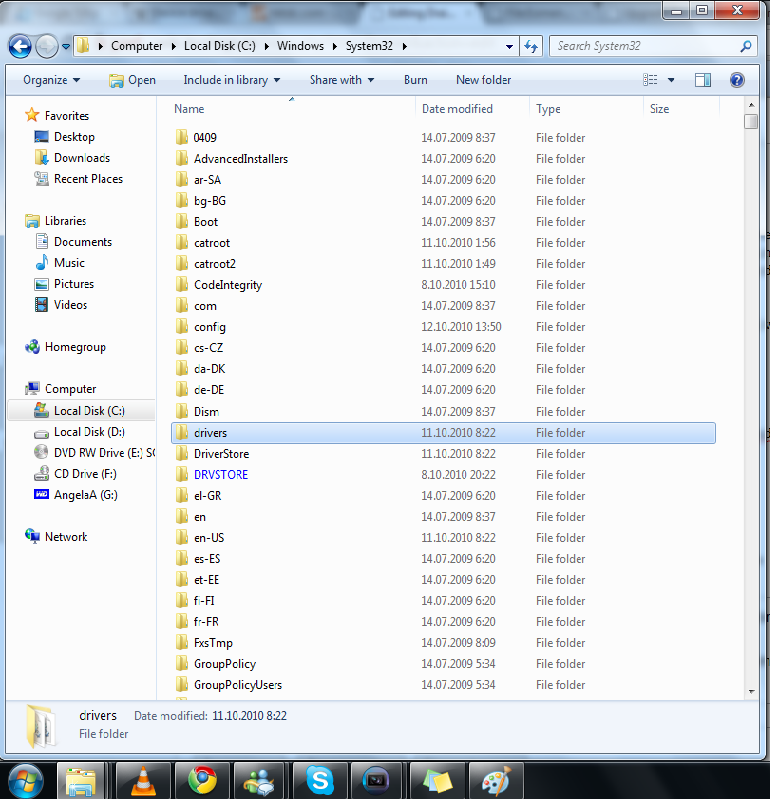Viewport: 770px width, 799px height.
Task: Open Help with the question mark icon
Action: tap(737, 80)
